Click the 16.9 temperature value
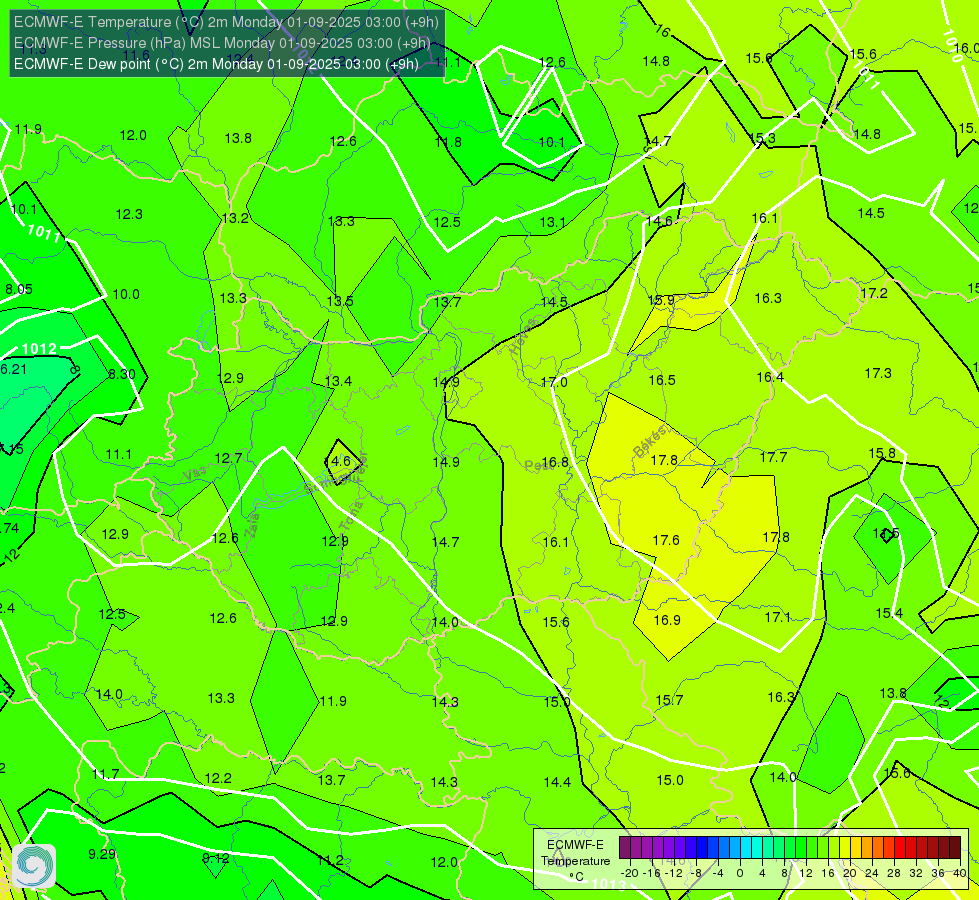 [x=667, y=620]
